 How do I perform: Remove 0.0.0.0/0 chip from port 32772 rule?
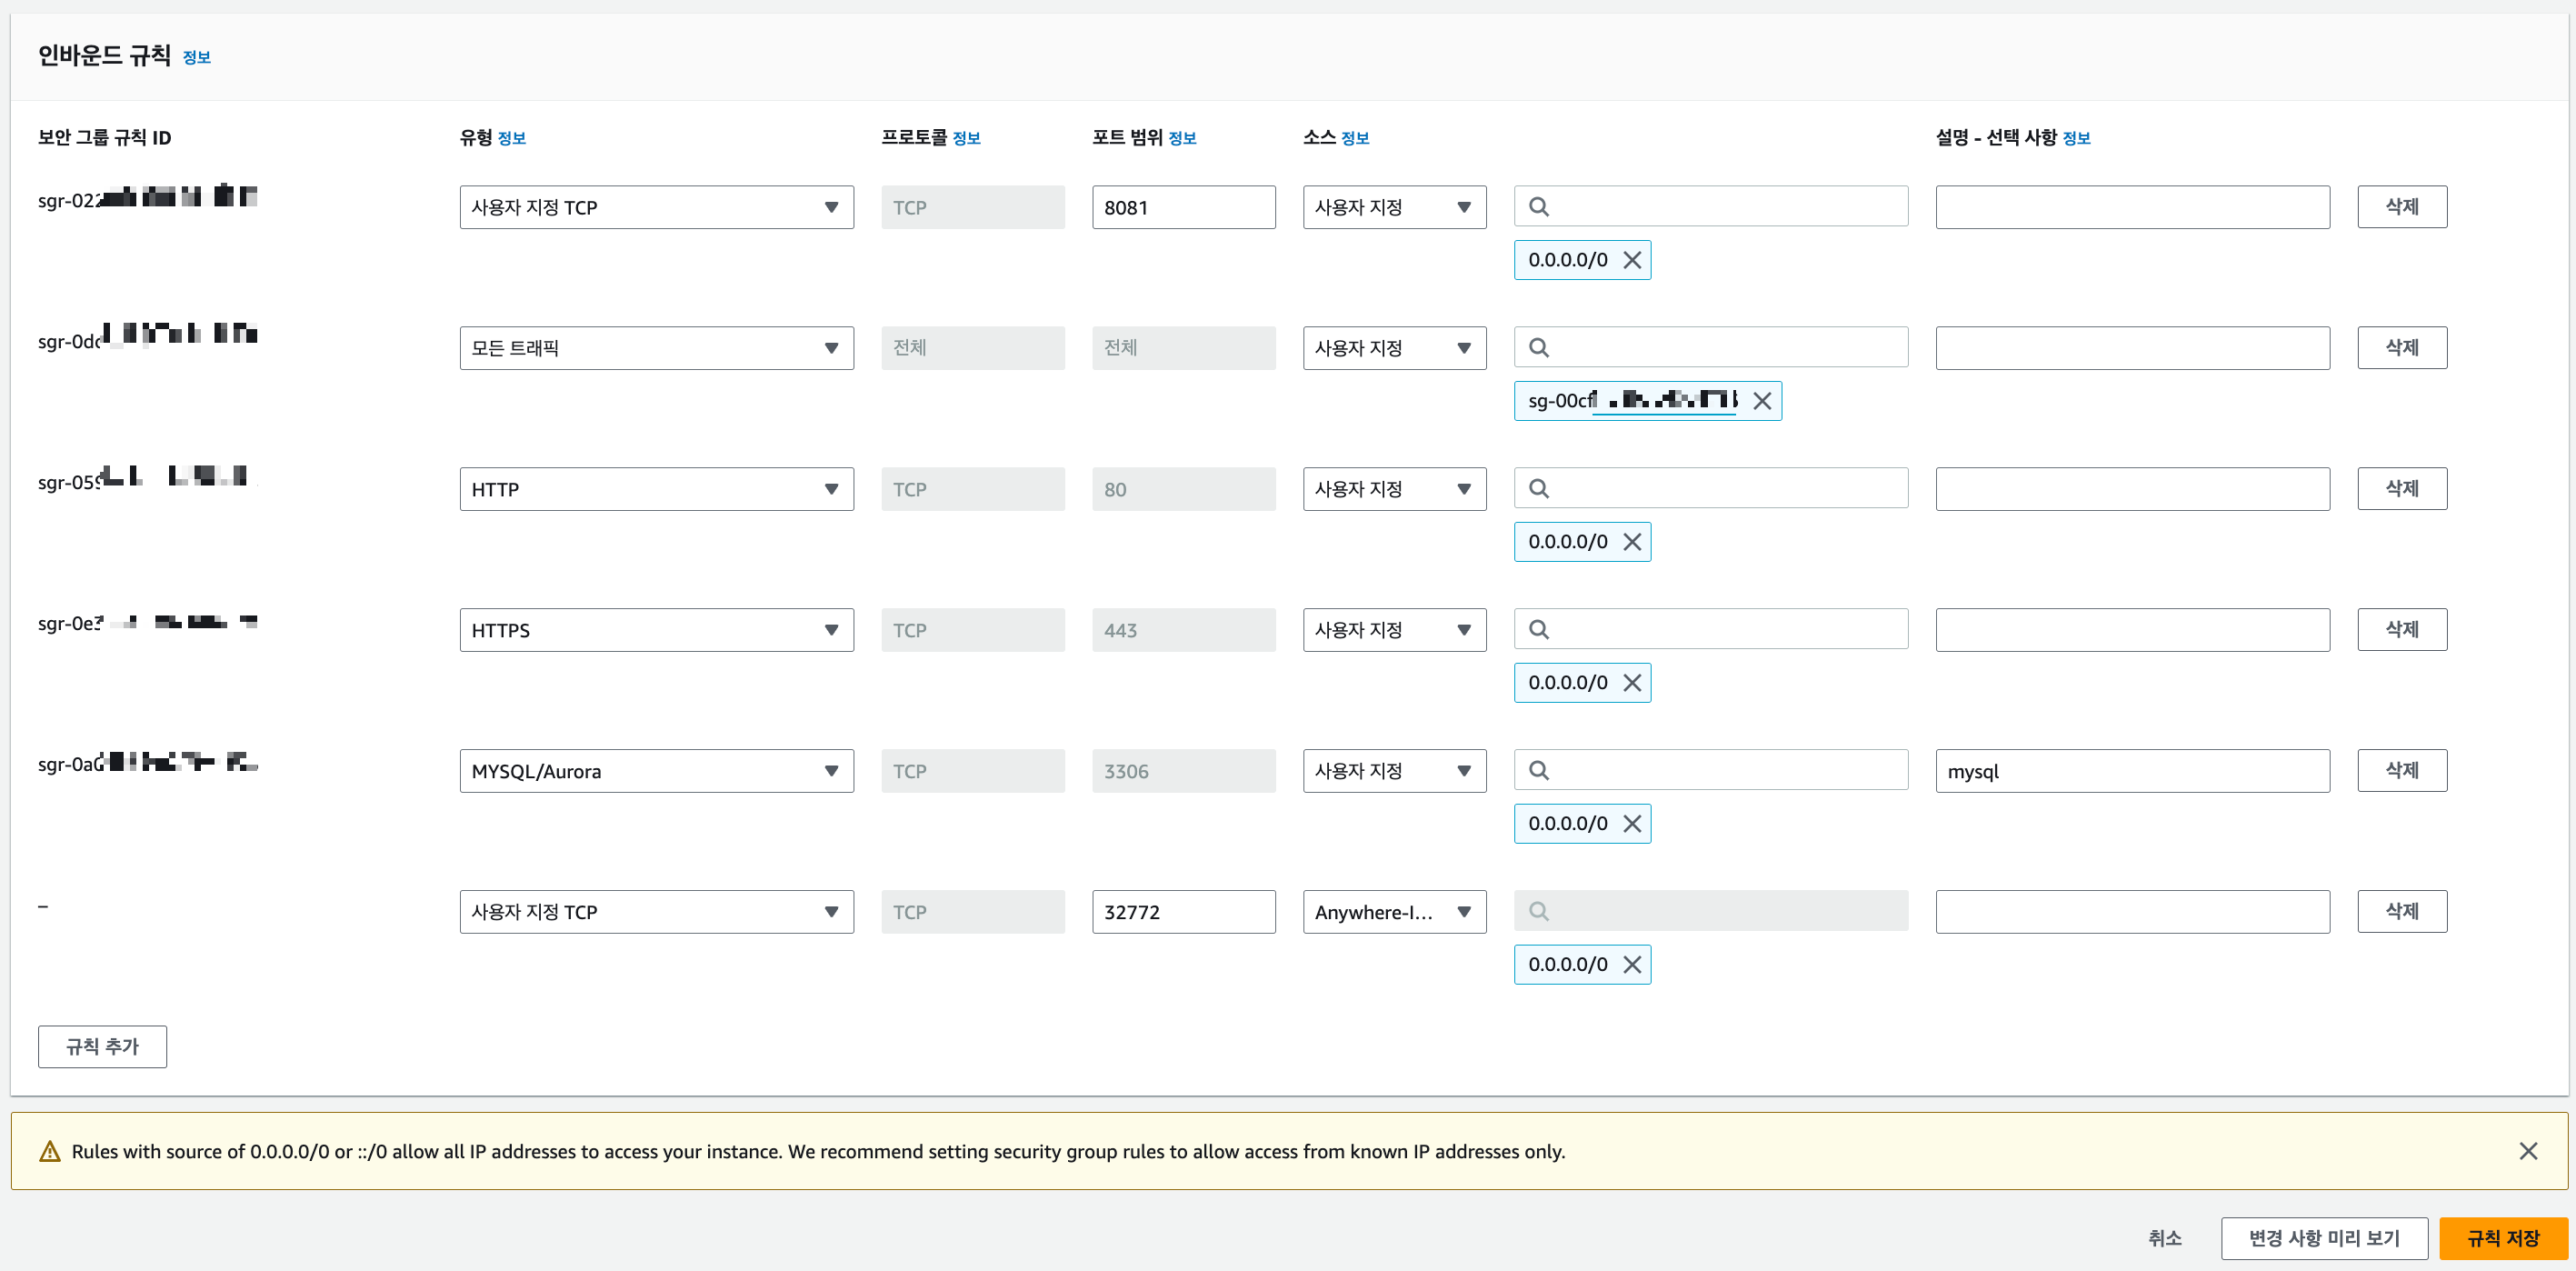pos(1632,965)
